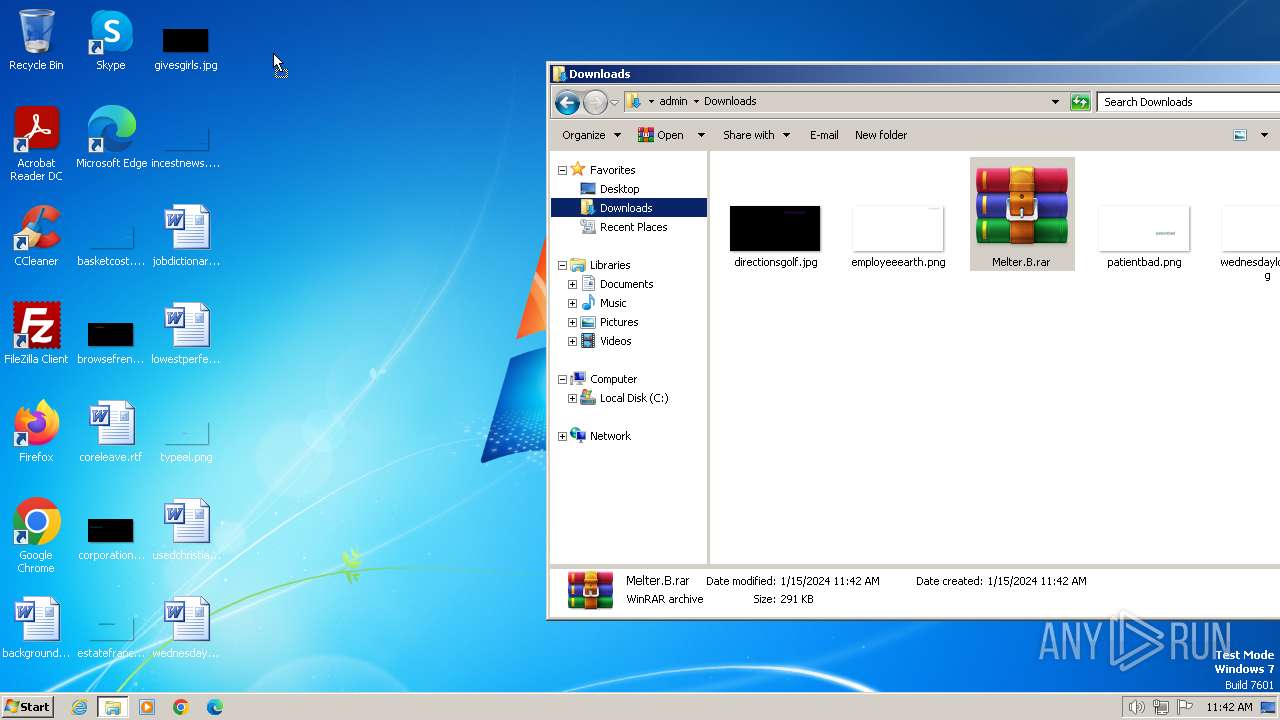Open CCleaner desktop shortcut
The image size is (1280, 720).
(36, 236)
